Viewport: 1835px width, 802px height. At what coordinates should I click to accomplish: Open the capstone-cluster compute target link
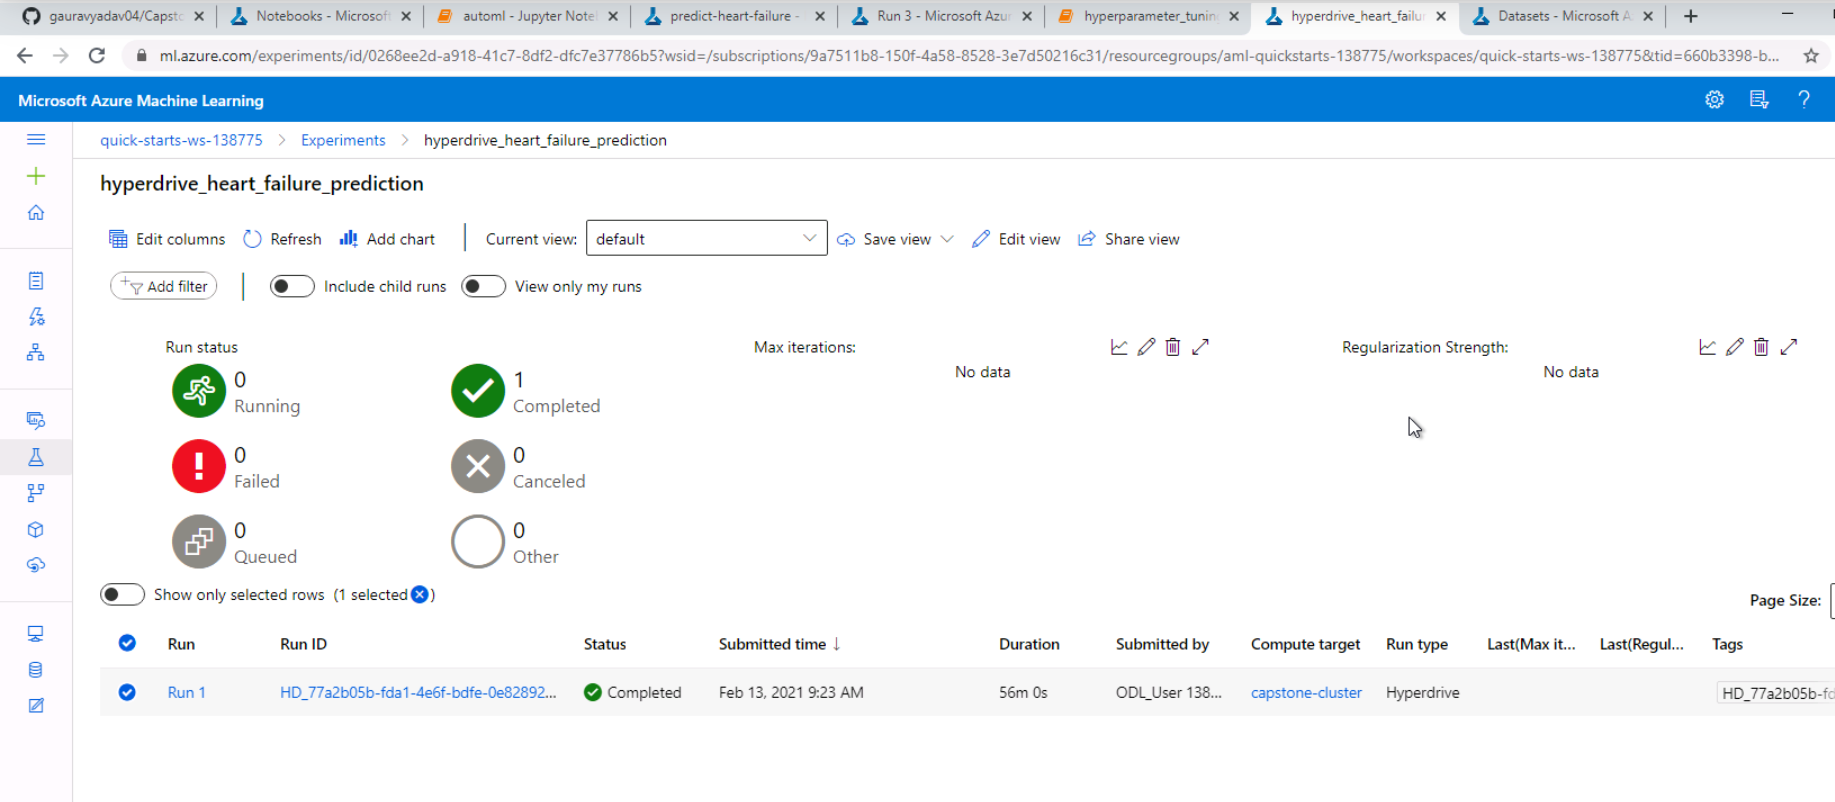point(1306,692)
